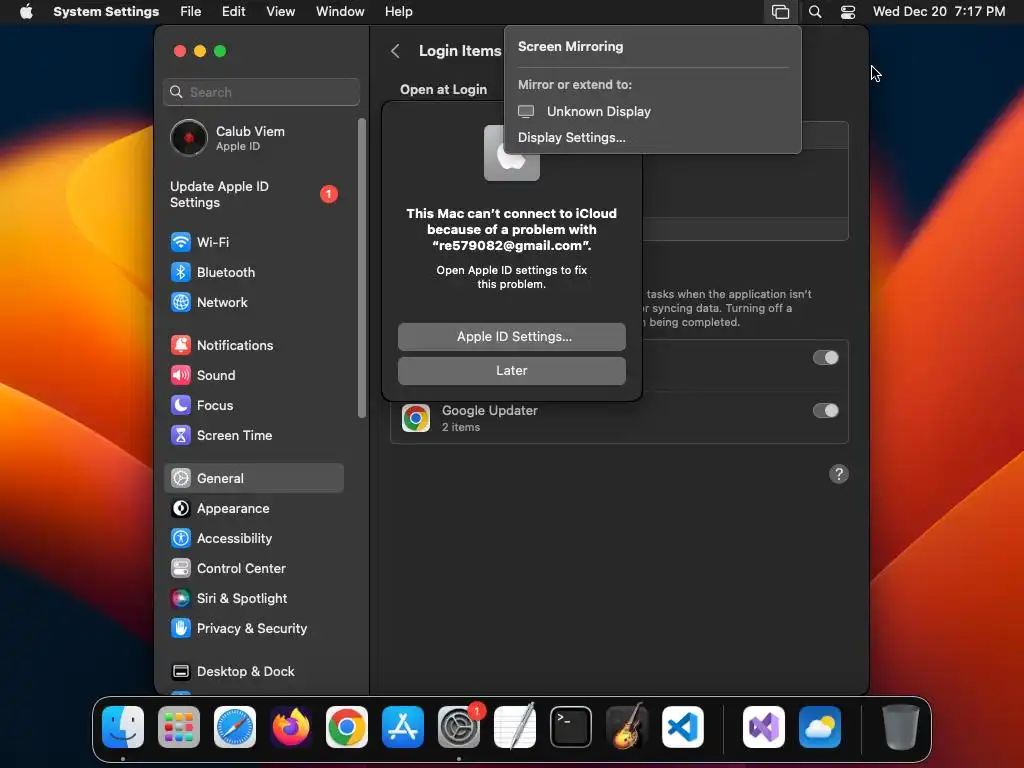Launch Google Chrome from the Dock

coord(347,727)
